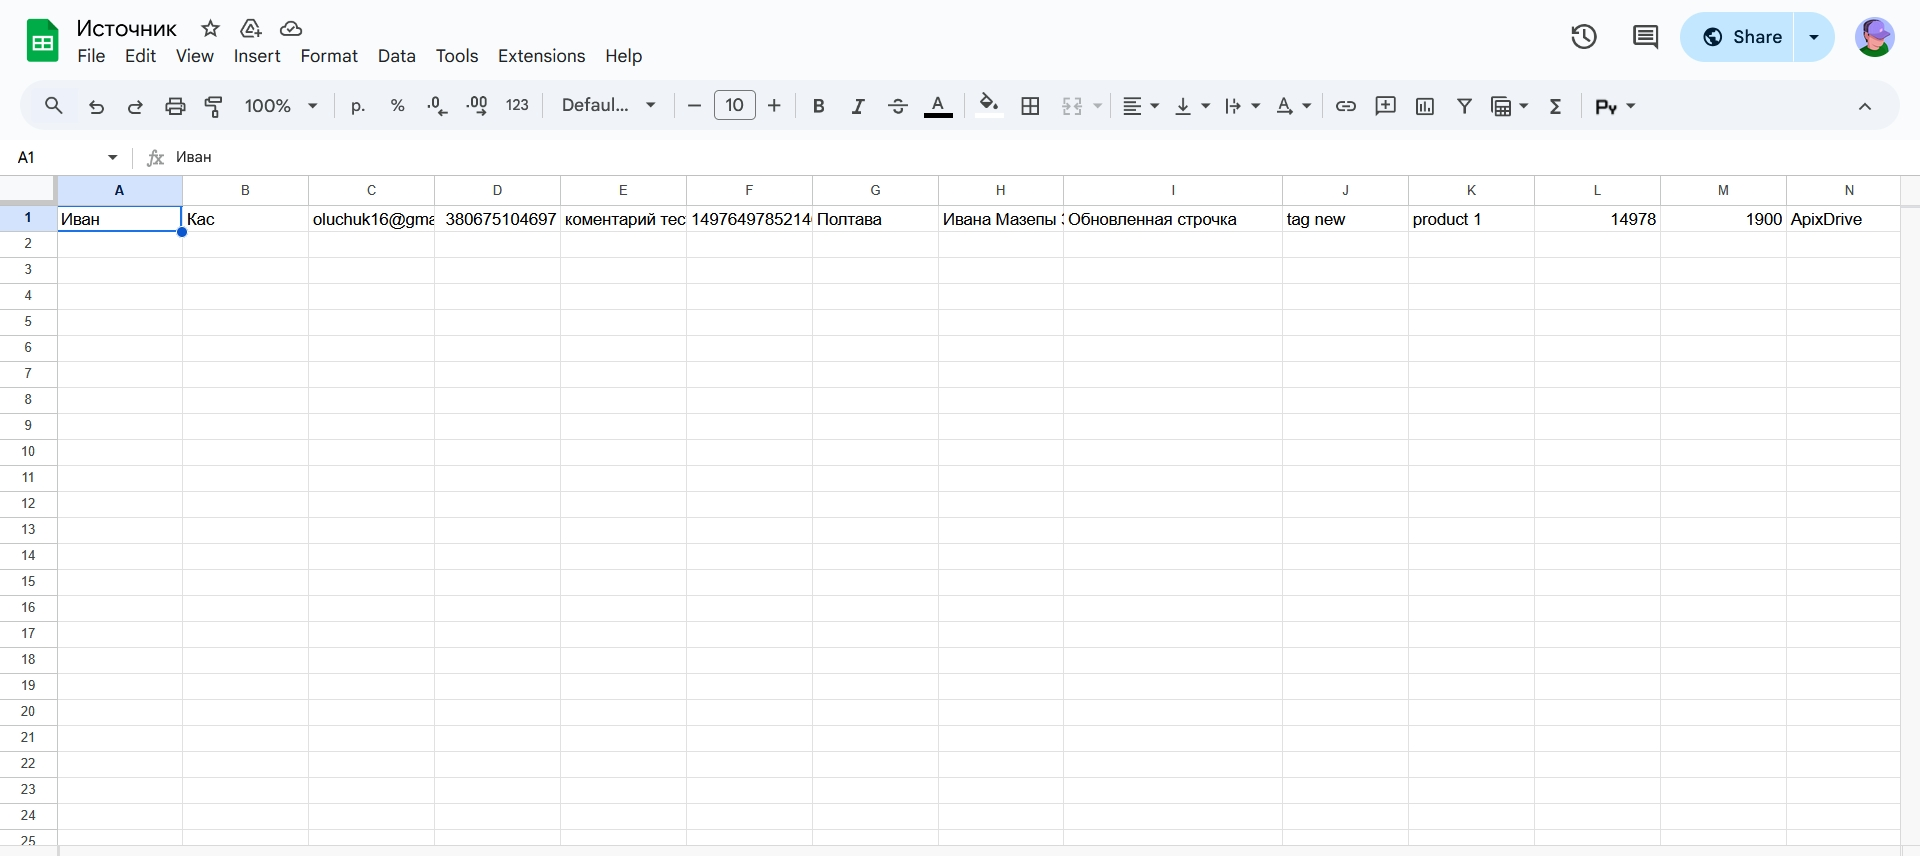
Task: Format as currency р.
Action: 358,106
